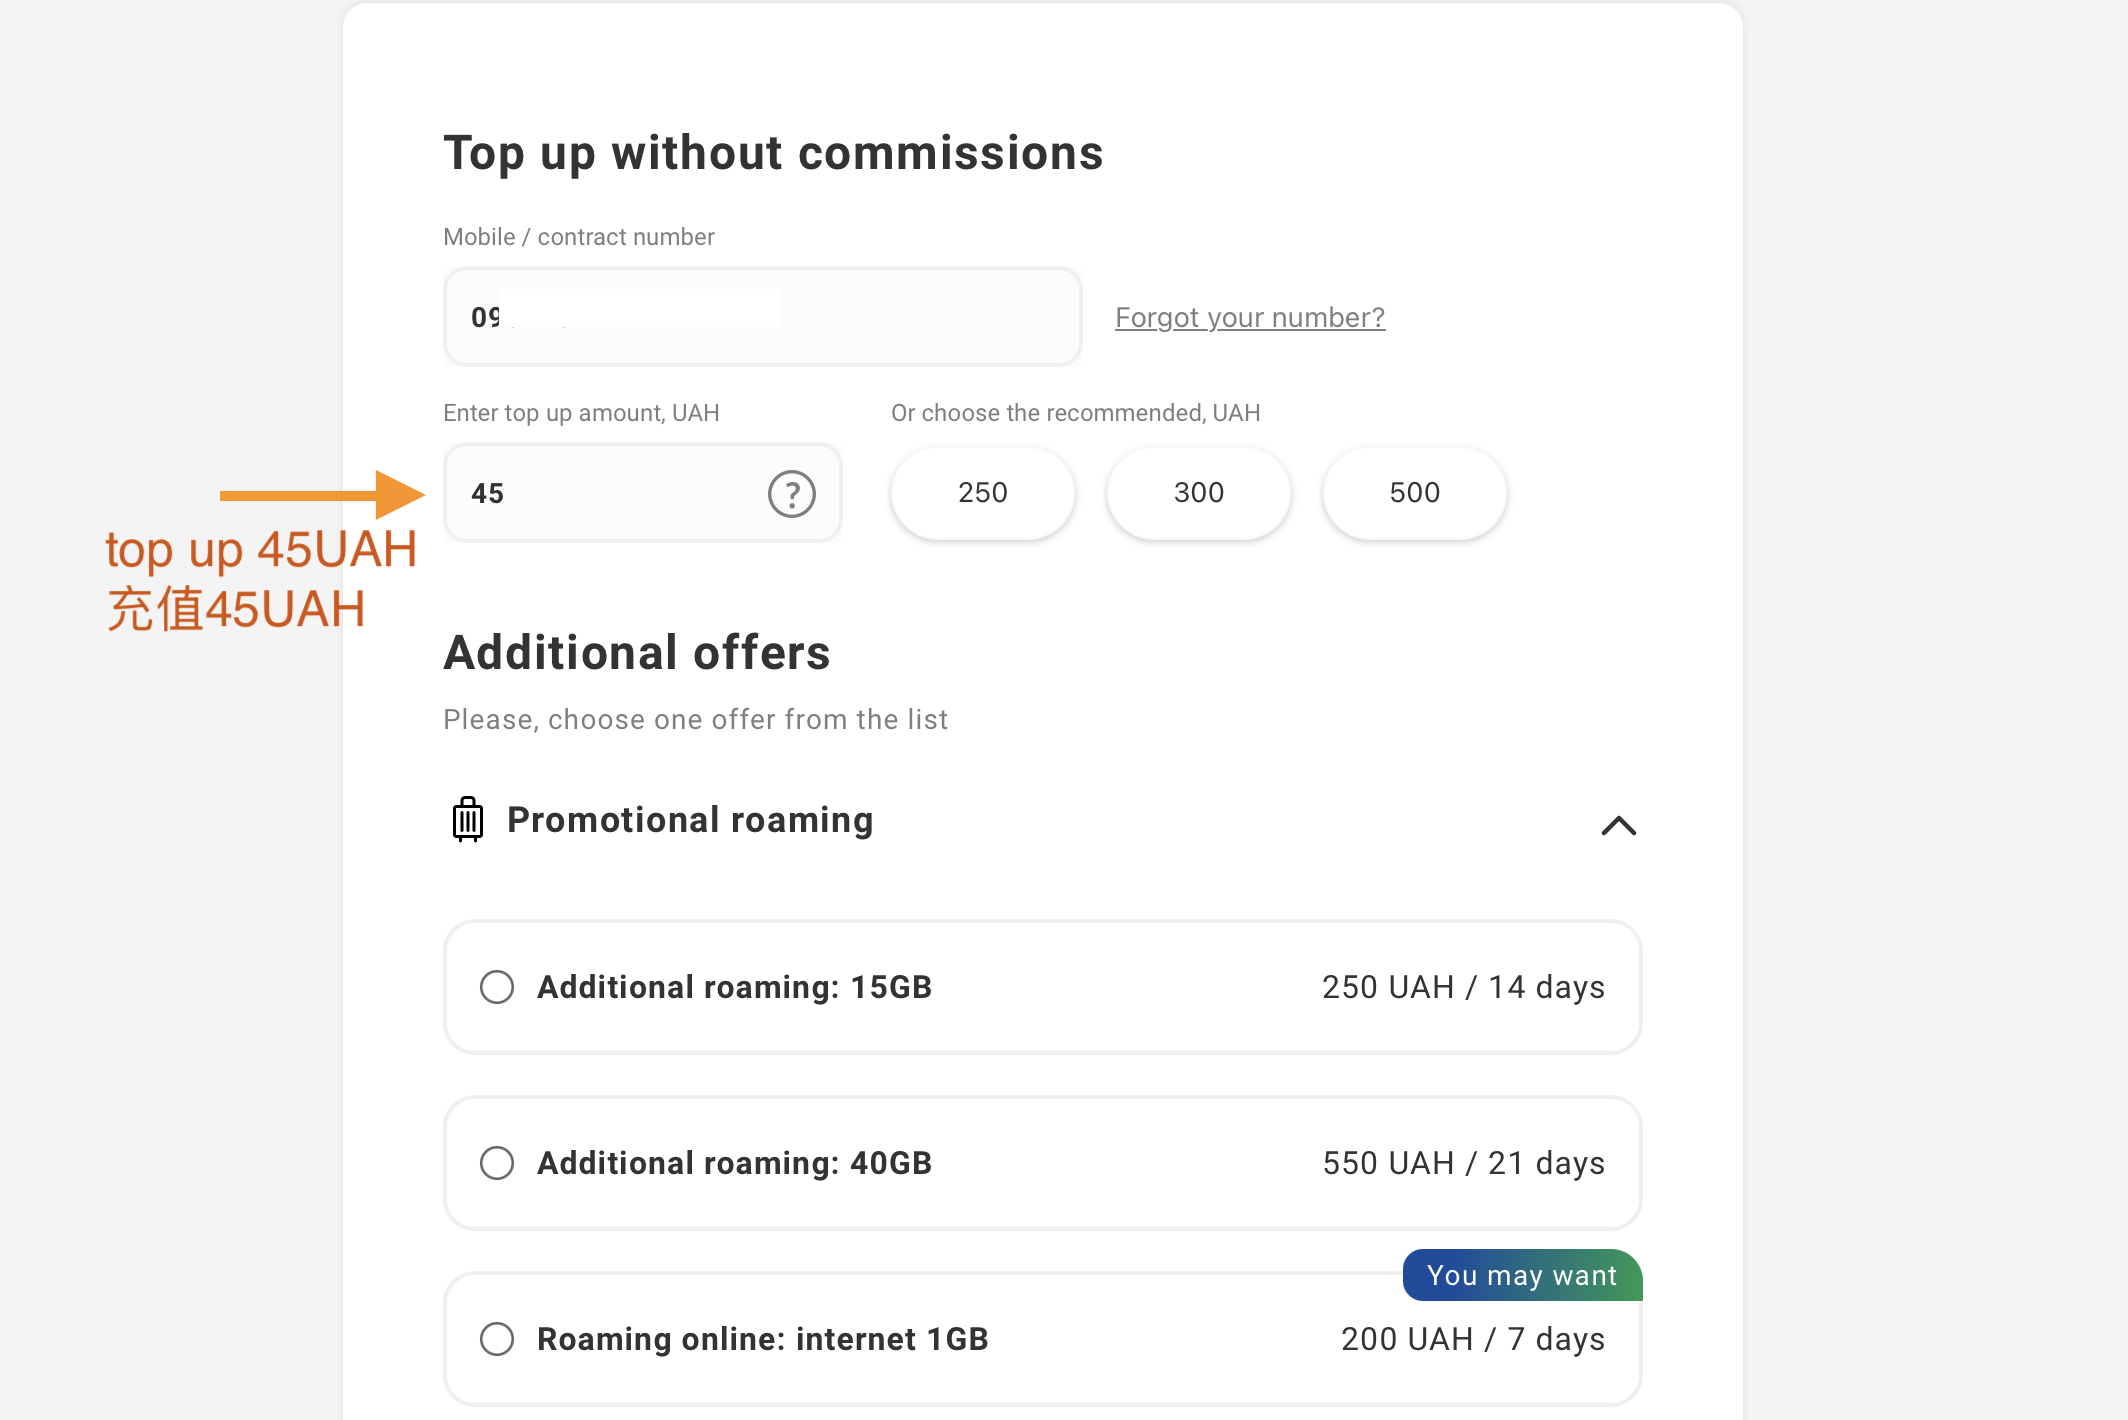This screenshot has height=1420, width=2128.
Task: Open the Forgot your number link
Action: (x=1249, y=317)
